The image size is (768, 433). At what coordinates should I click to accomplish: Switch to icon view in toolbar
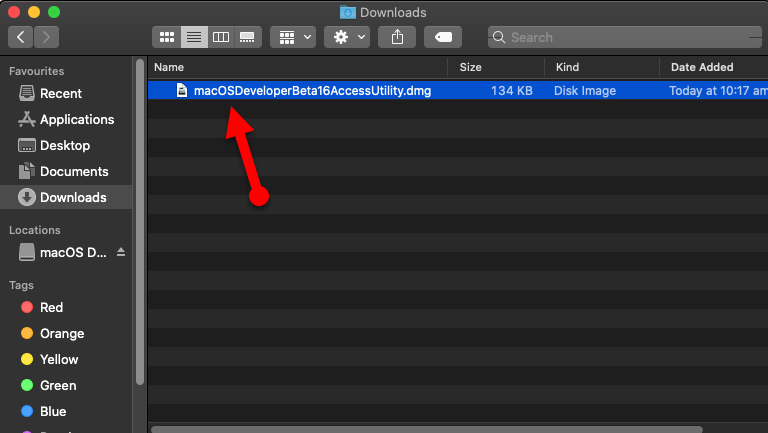167,37
